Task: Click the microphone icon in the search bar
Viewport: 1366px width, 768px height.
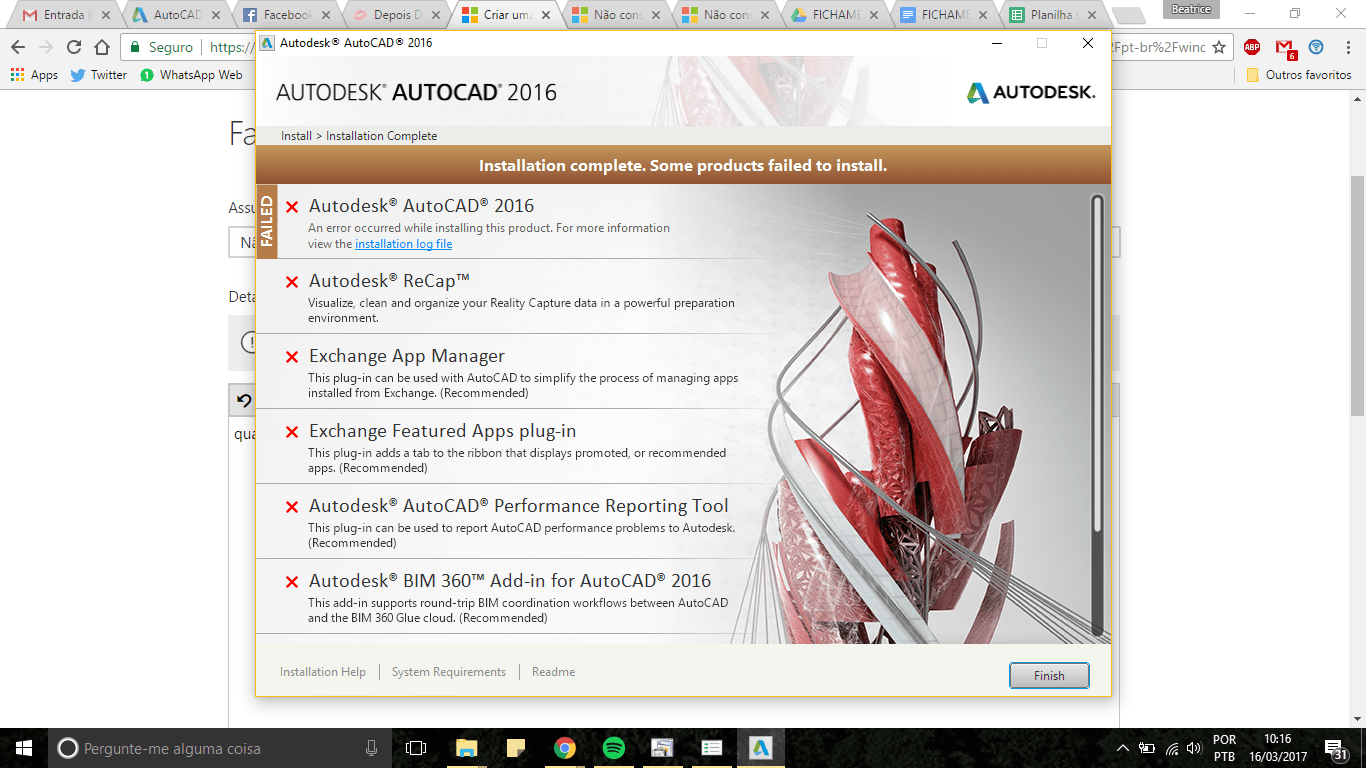Action: click(371, 746)
